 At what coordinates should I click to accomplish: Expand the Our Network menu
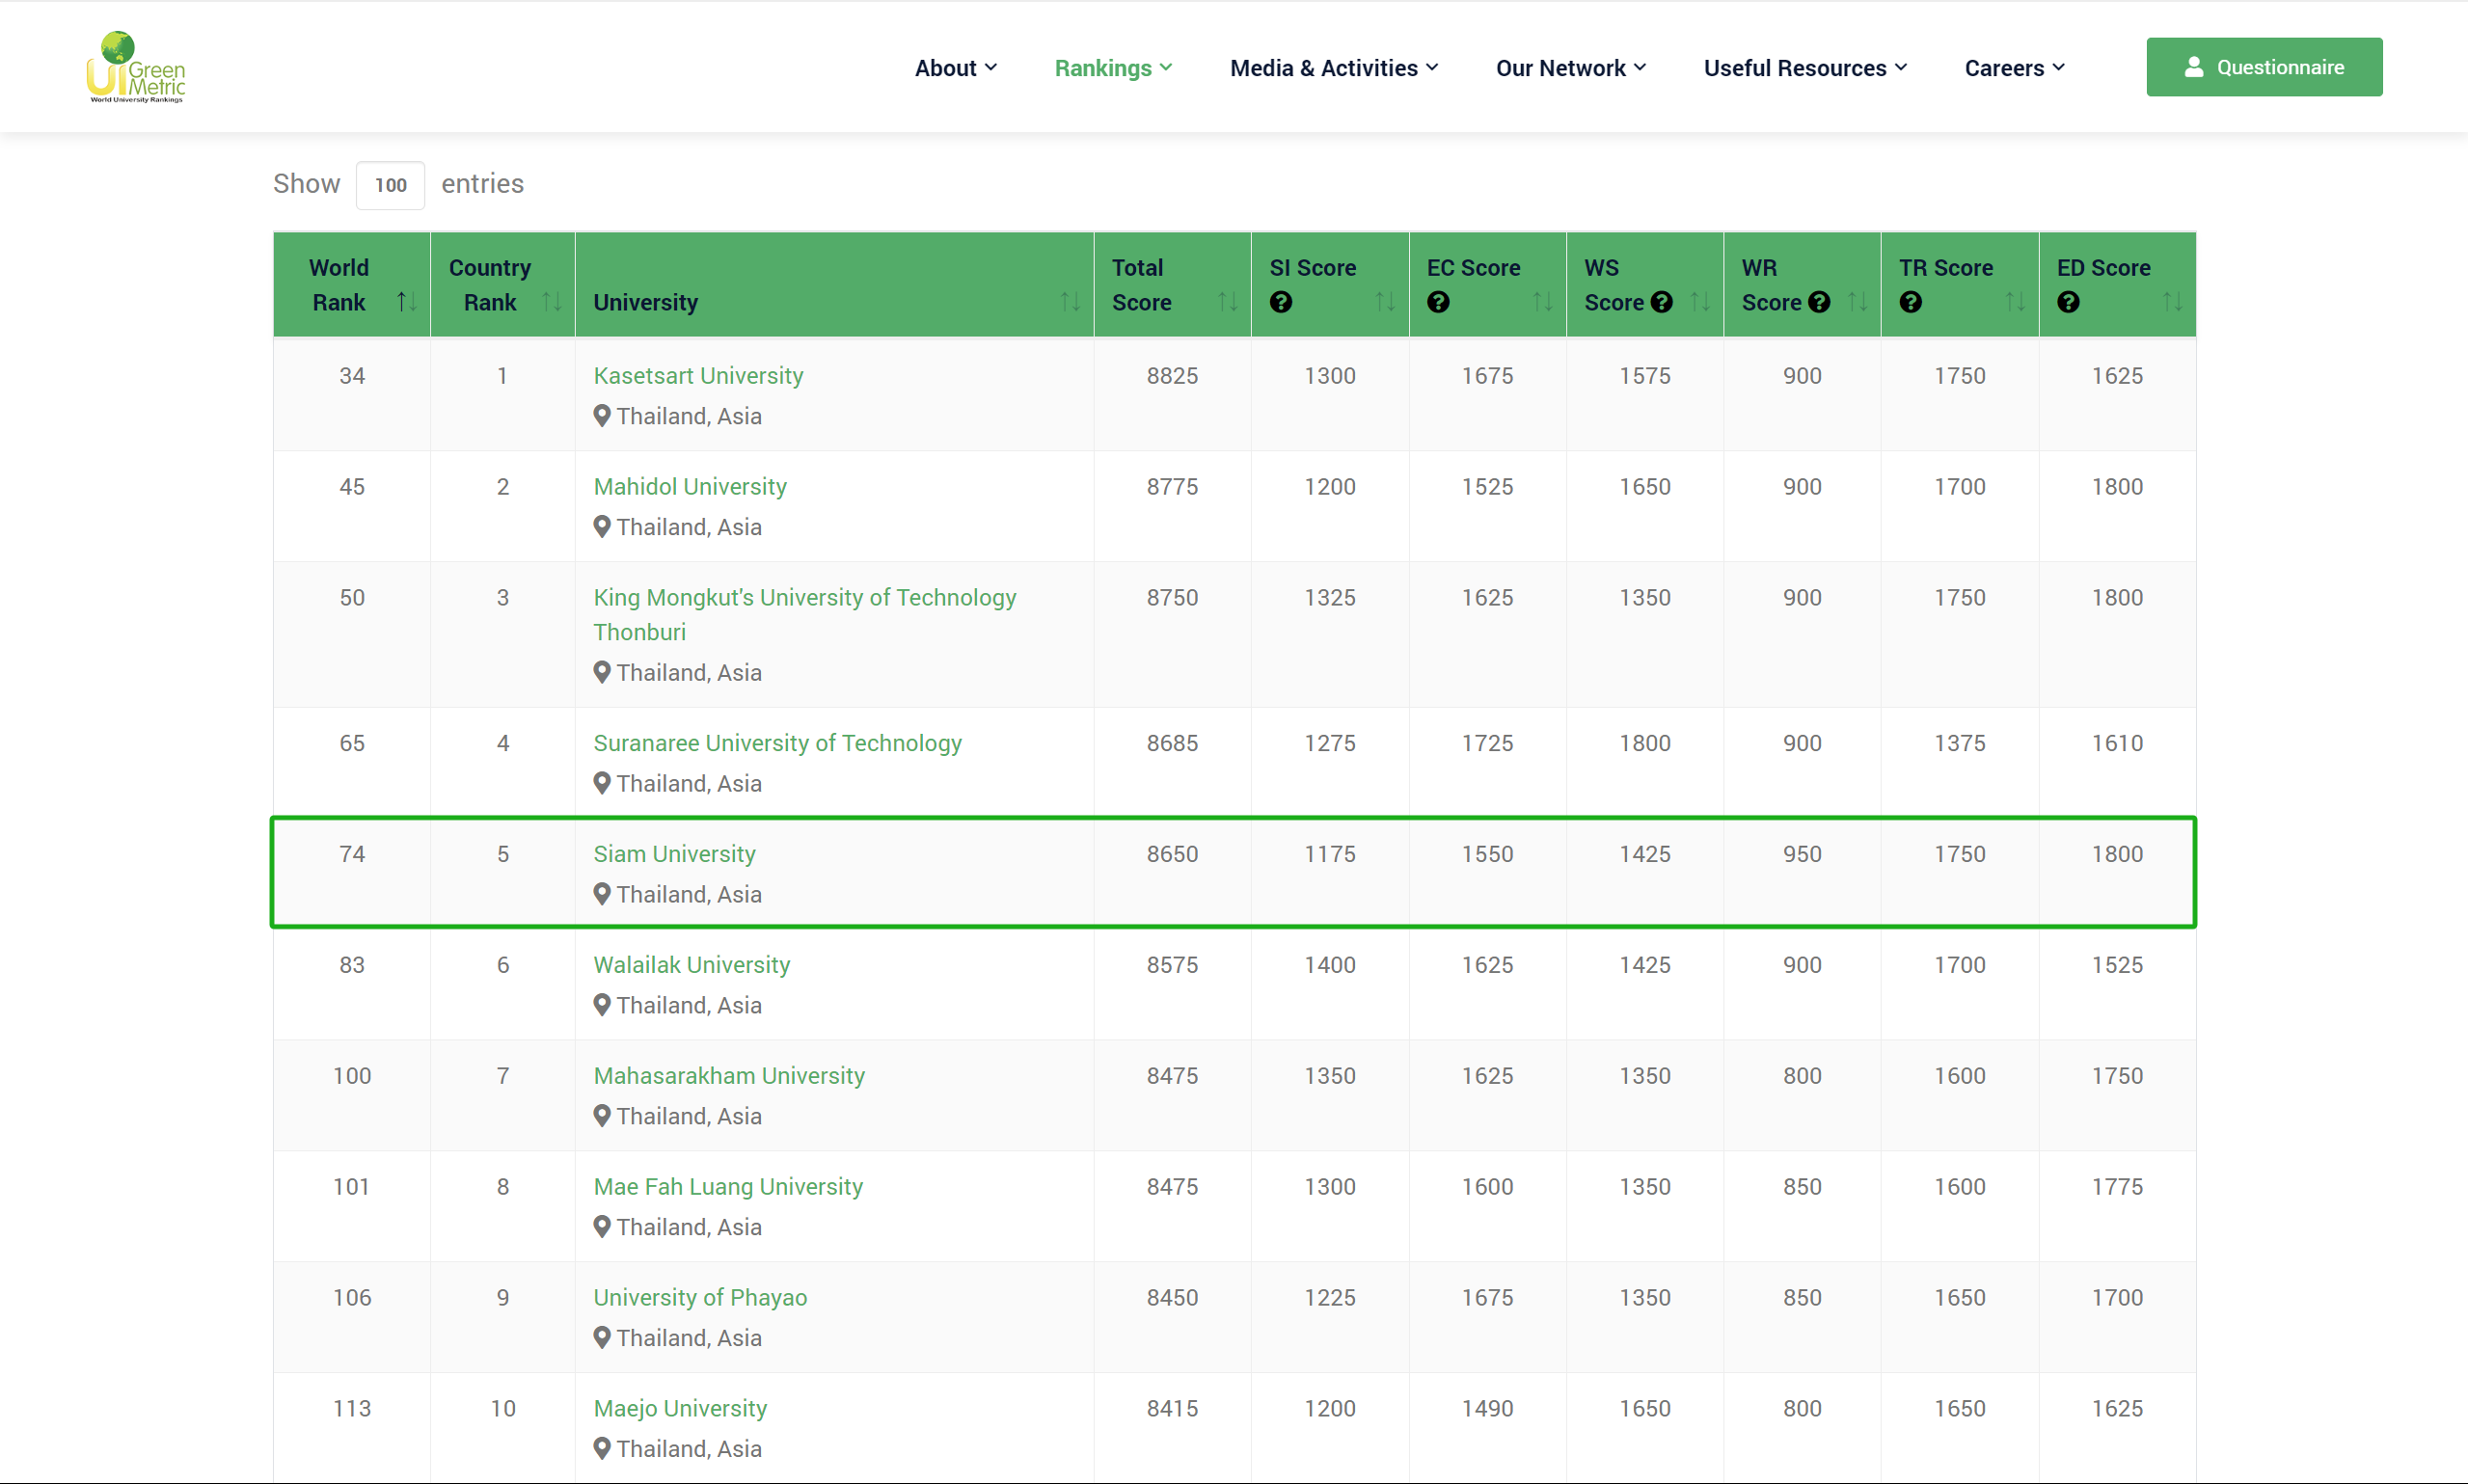pos(1570,68)
